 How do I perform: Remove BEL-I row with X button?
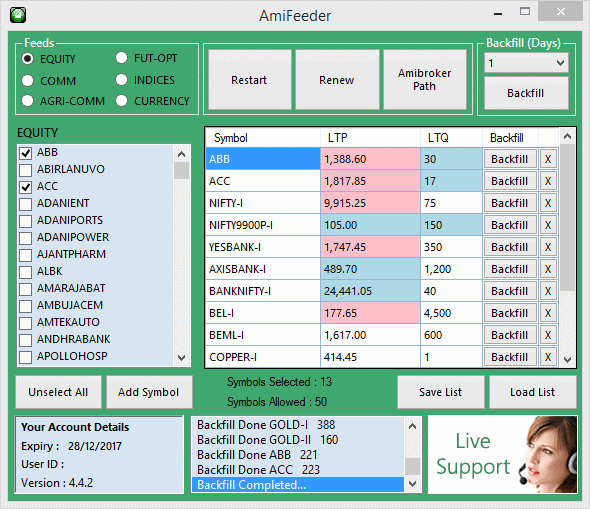tap(548, 313)
